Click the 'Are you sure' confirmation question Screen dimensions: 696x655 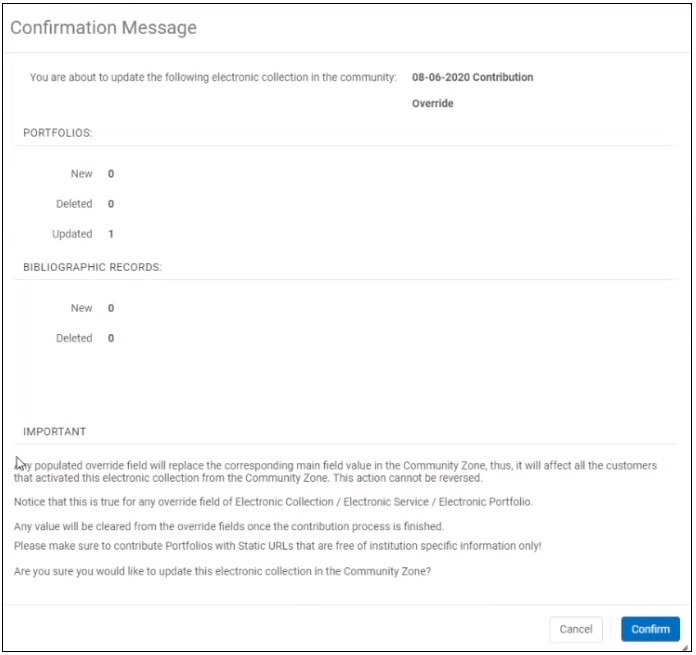click(x=220, y=570)
